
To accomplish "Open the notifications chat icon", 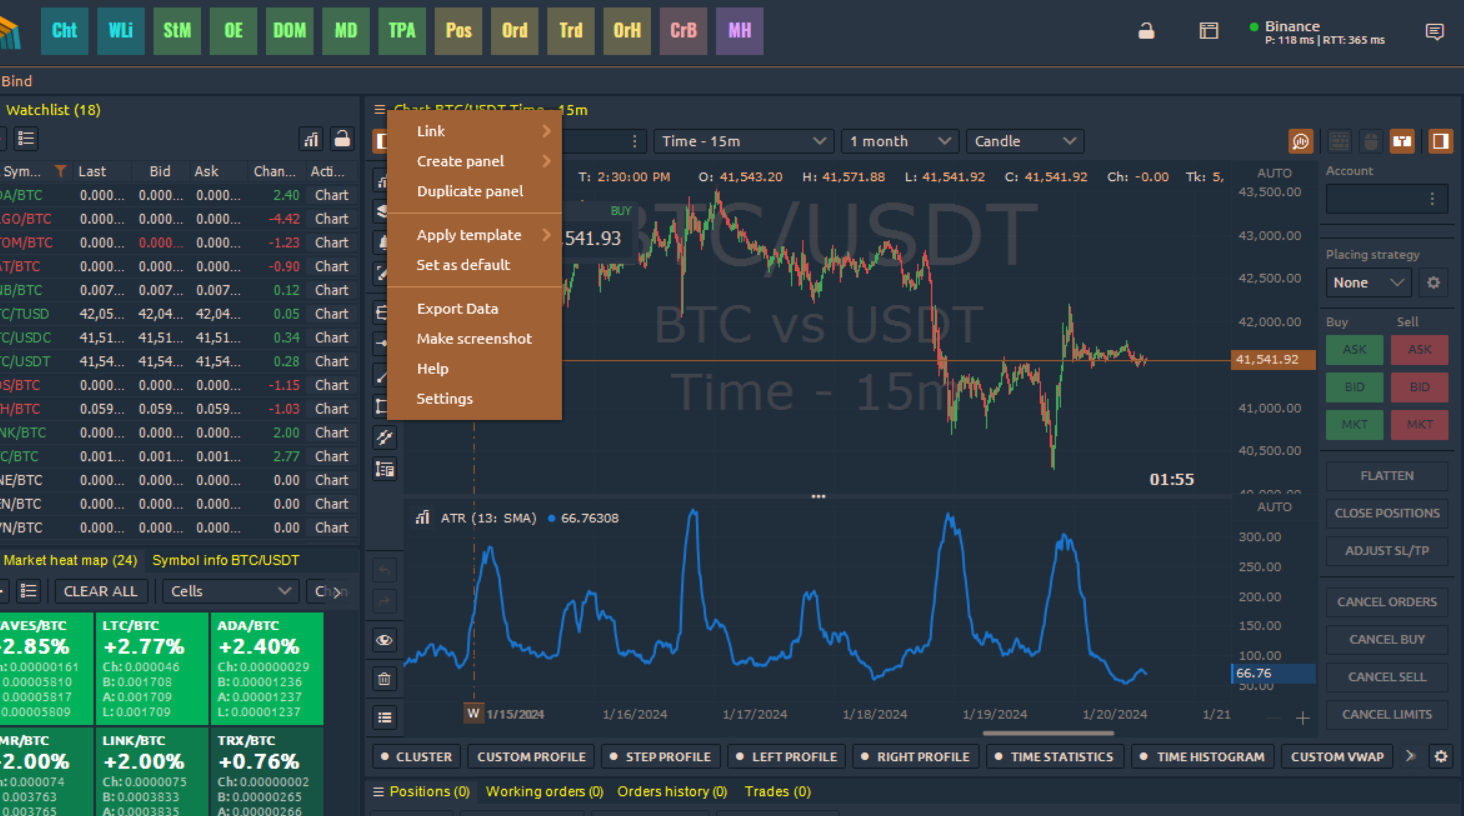I will [x=1434, y=32].
